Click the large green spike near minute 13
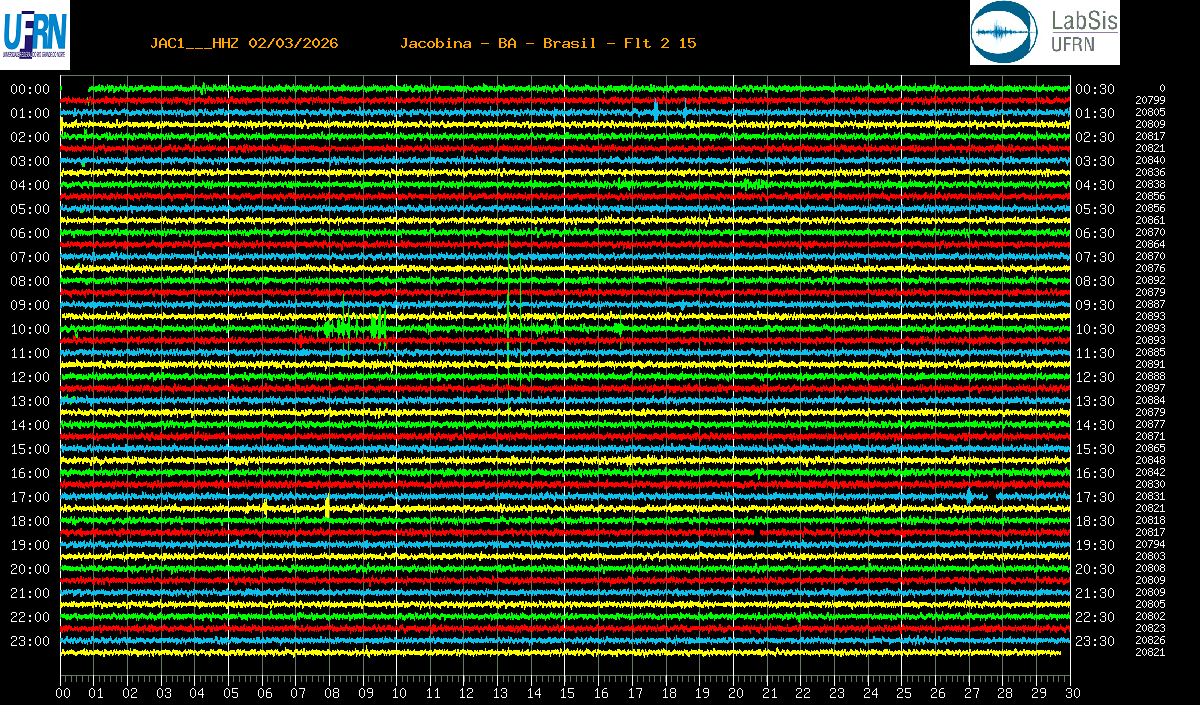1200x705 pixels. tap(509, 300)
